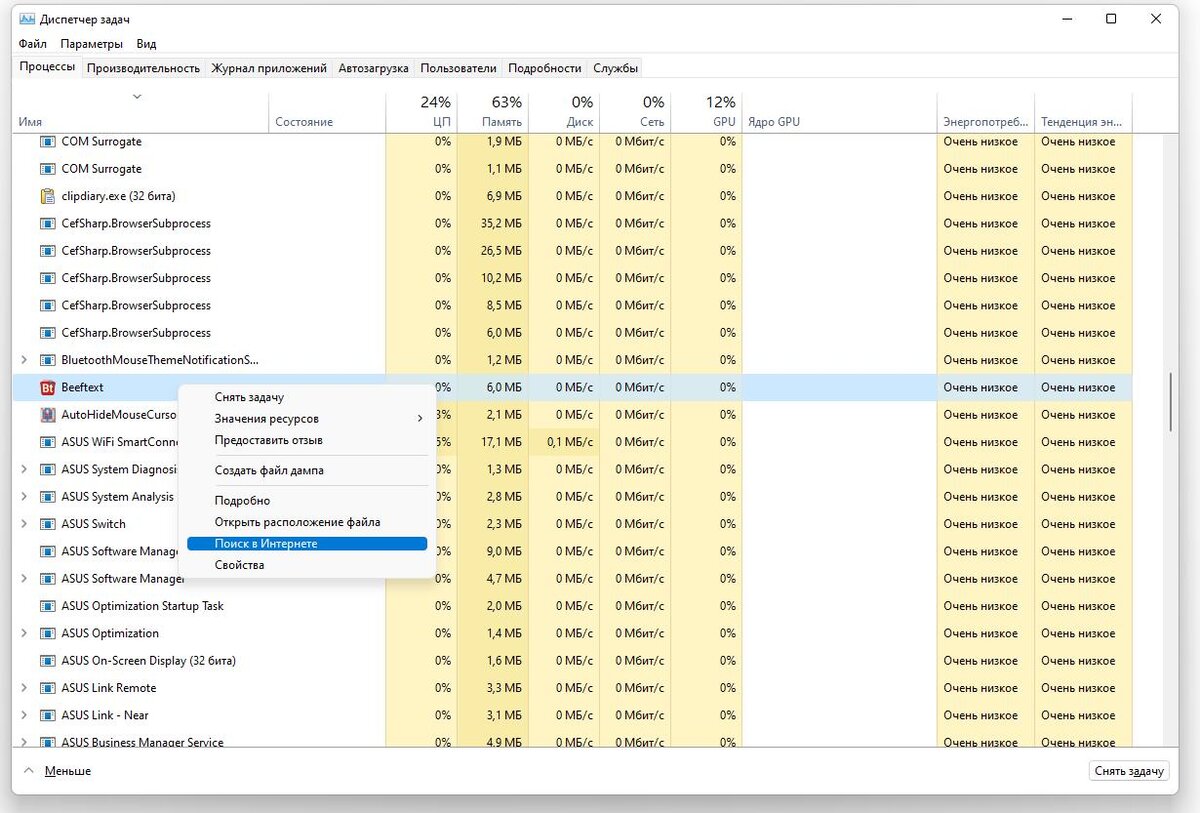Expand the ASUS System Diagnosis group
The width and height of the screenshot is (1200, 813).
pos(24,469)
